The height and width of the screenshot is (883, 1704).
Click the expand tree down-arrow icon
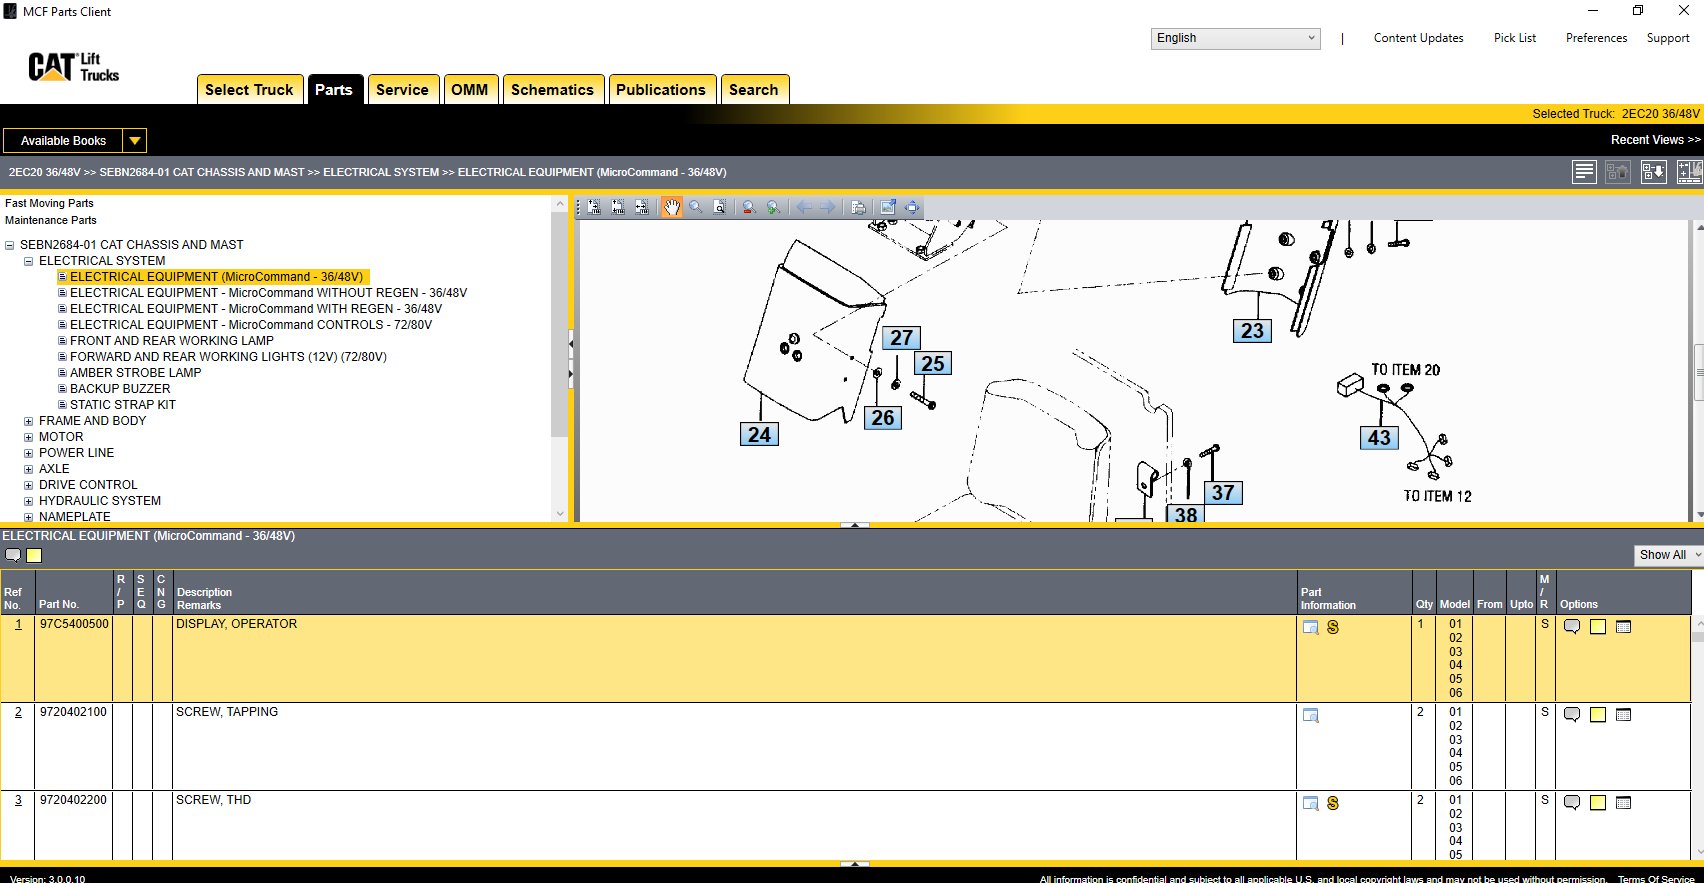tap(1654, 172)
